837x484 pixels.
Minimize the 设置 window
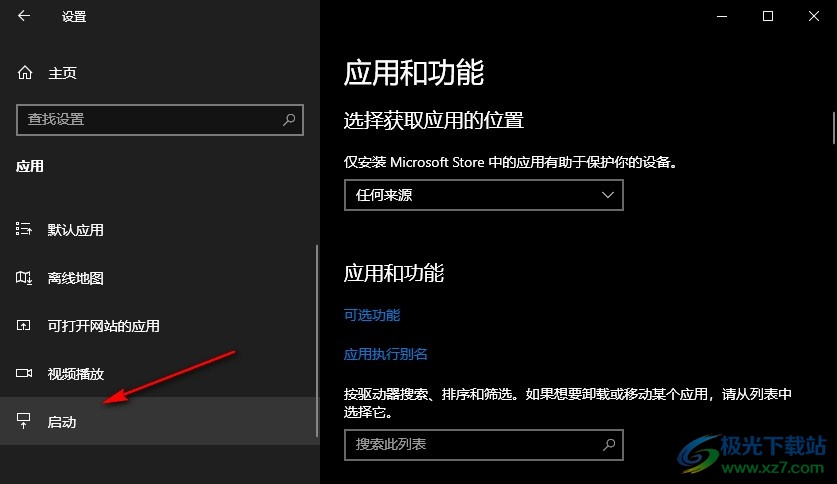coord(722,17)
